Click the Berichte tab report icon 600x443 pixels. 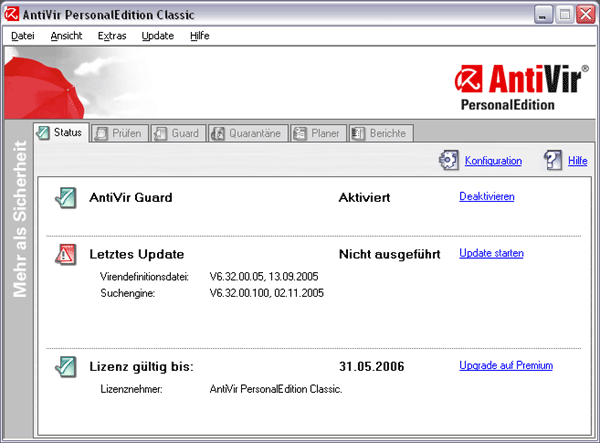(x=359, y=134)
